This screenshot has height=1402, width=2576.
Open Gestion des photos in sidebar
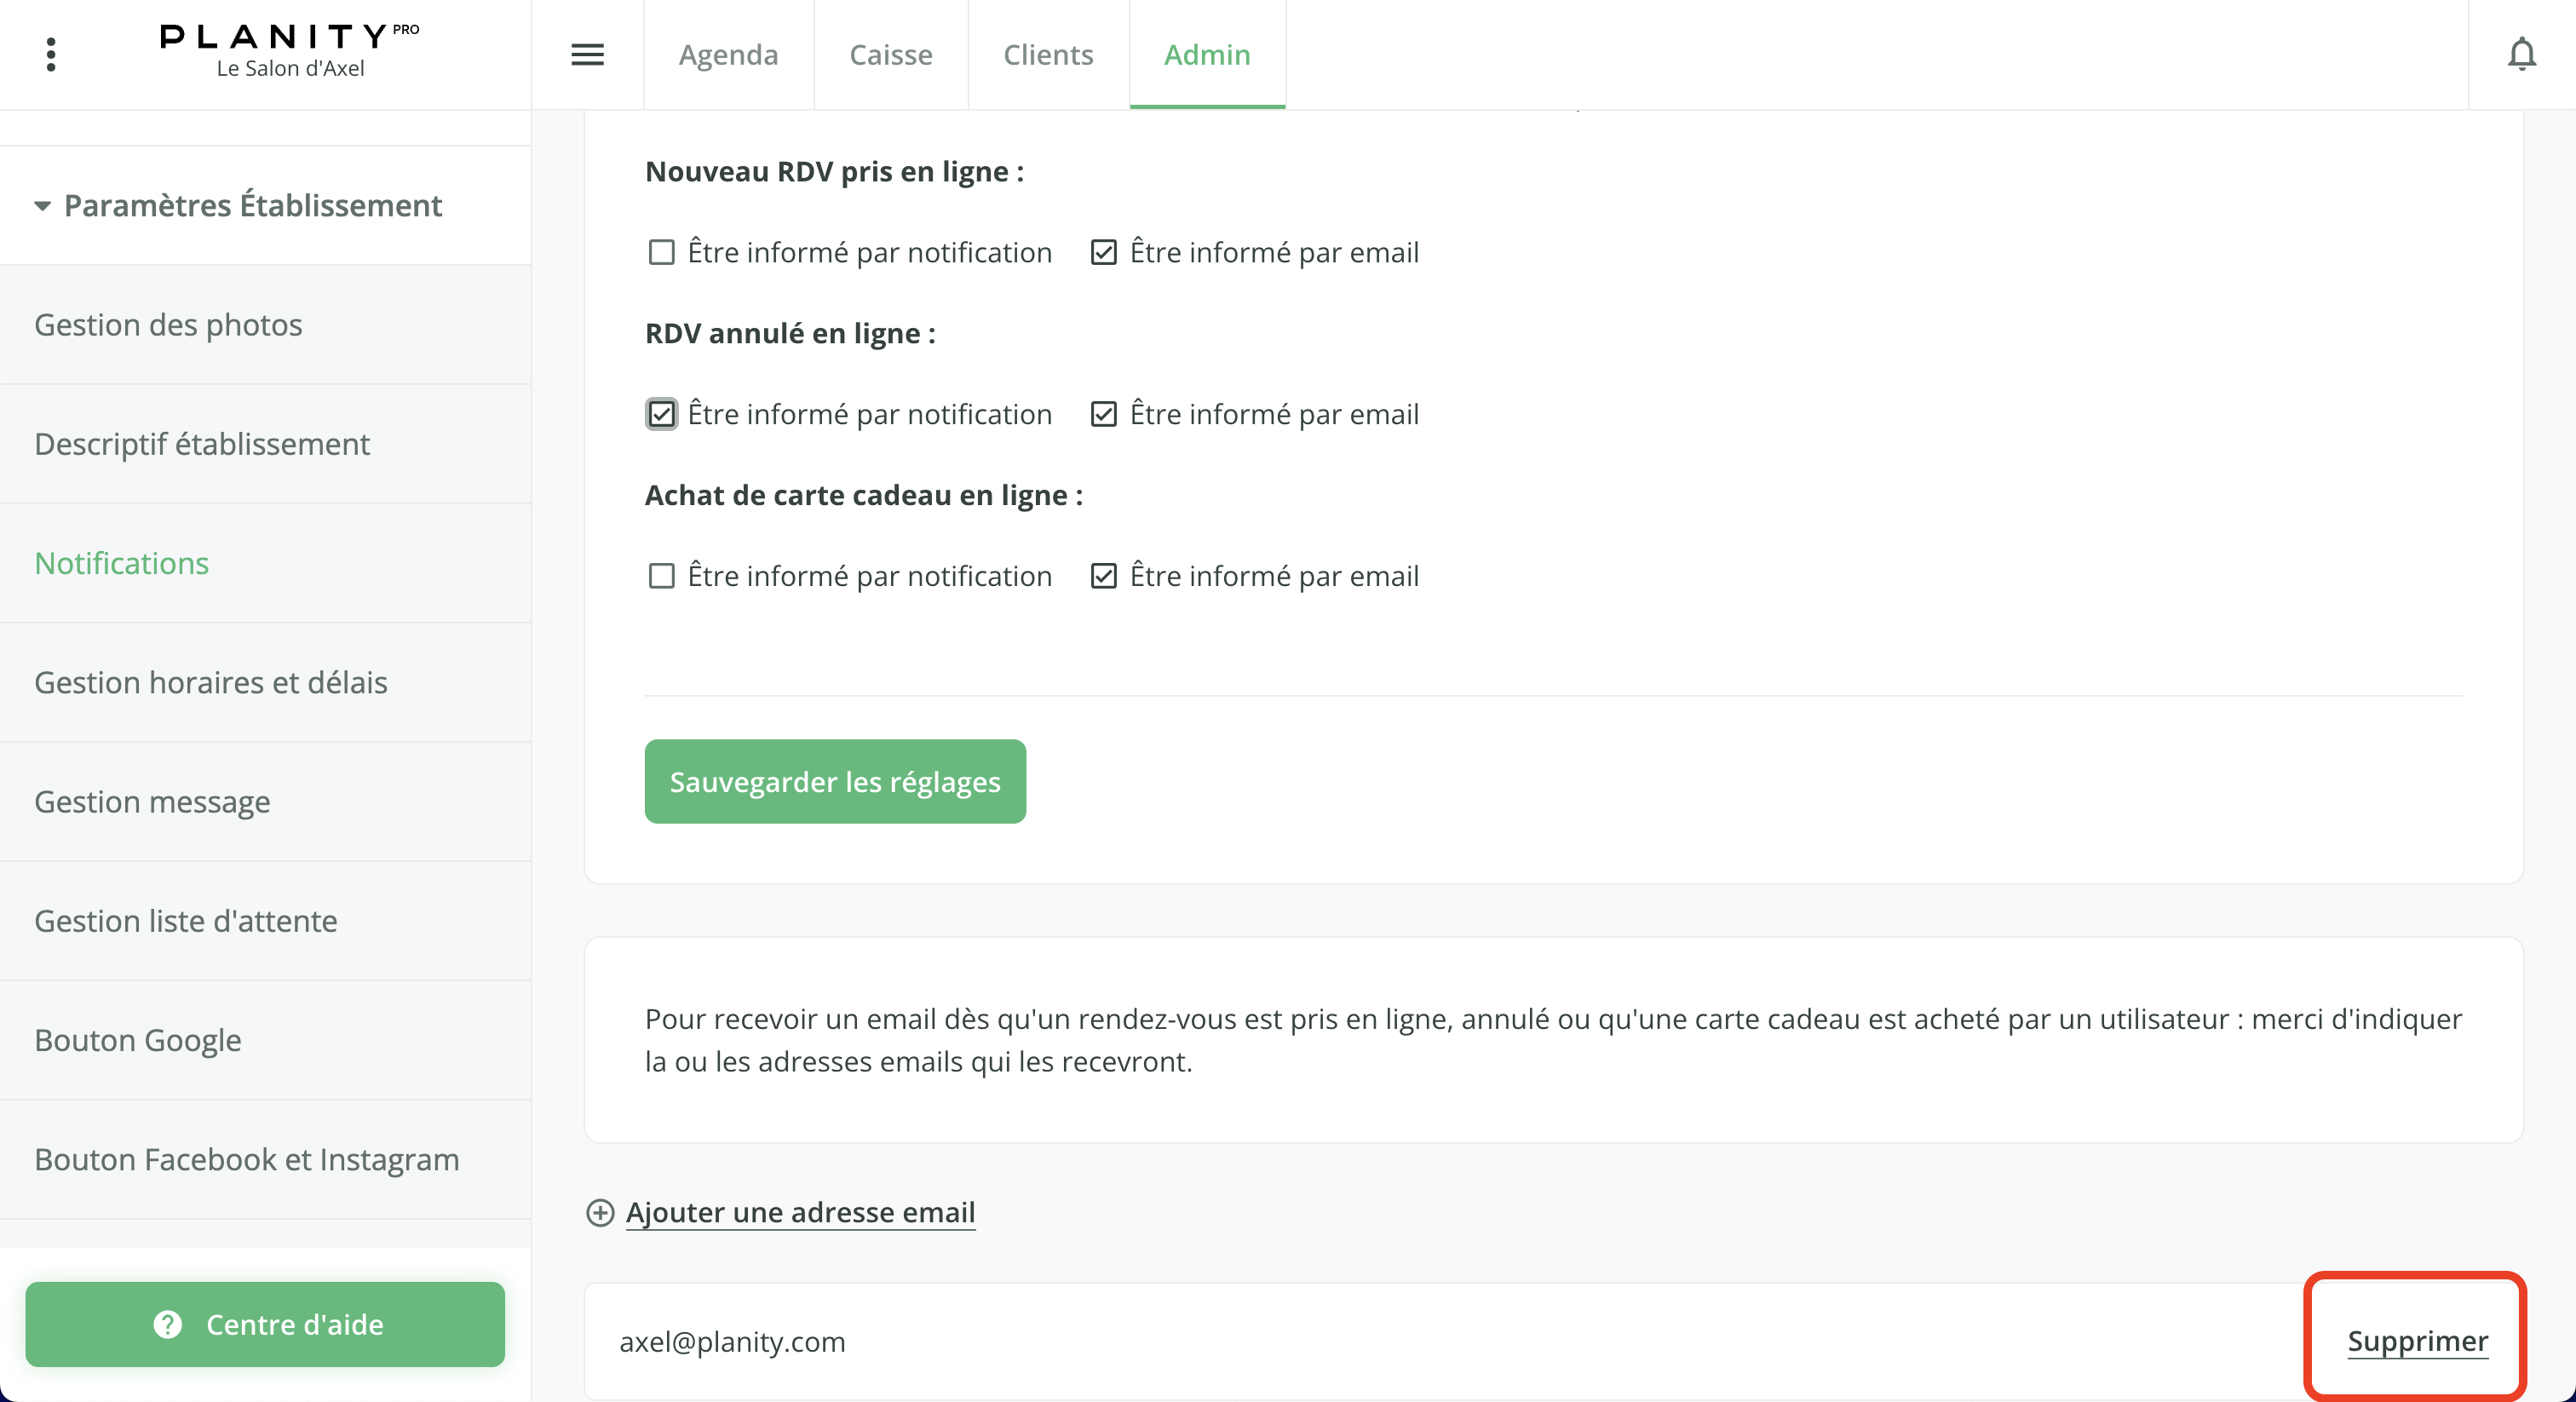click(x=168, y=325)
